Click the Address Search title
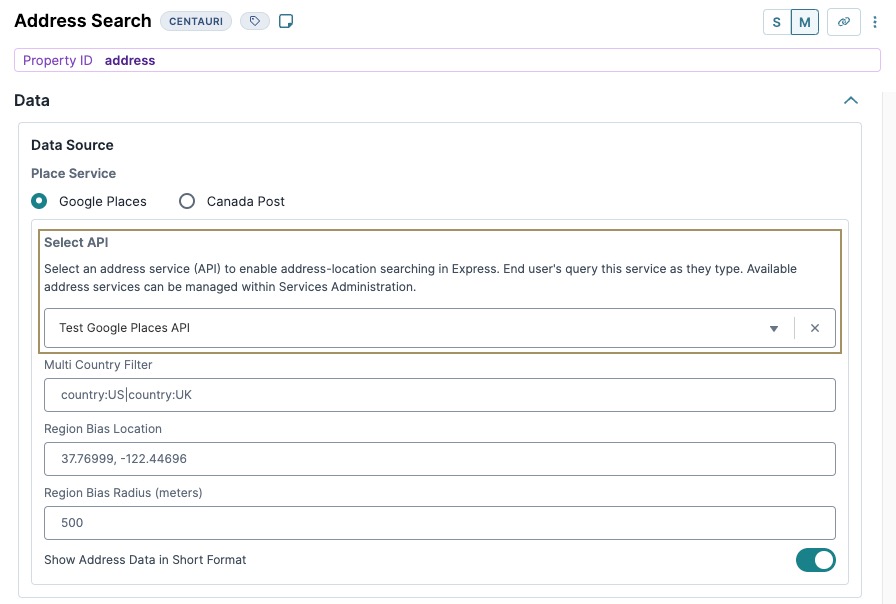Image resolution: width=896 pixels, height=604 pixels. (x=83, y=21)
